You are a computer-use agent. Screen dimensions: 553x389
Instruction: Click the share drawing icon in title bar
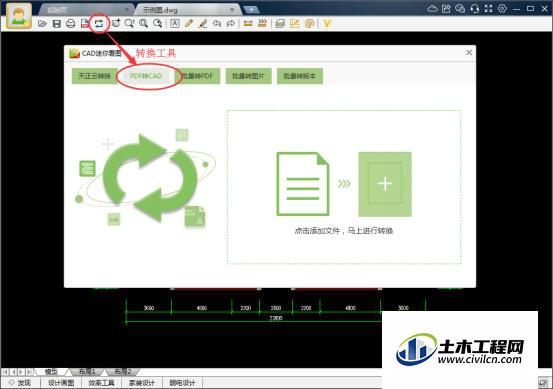[446, 9]
